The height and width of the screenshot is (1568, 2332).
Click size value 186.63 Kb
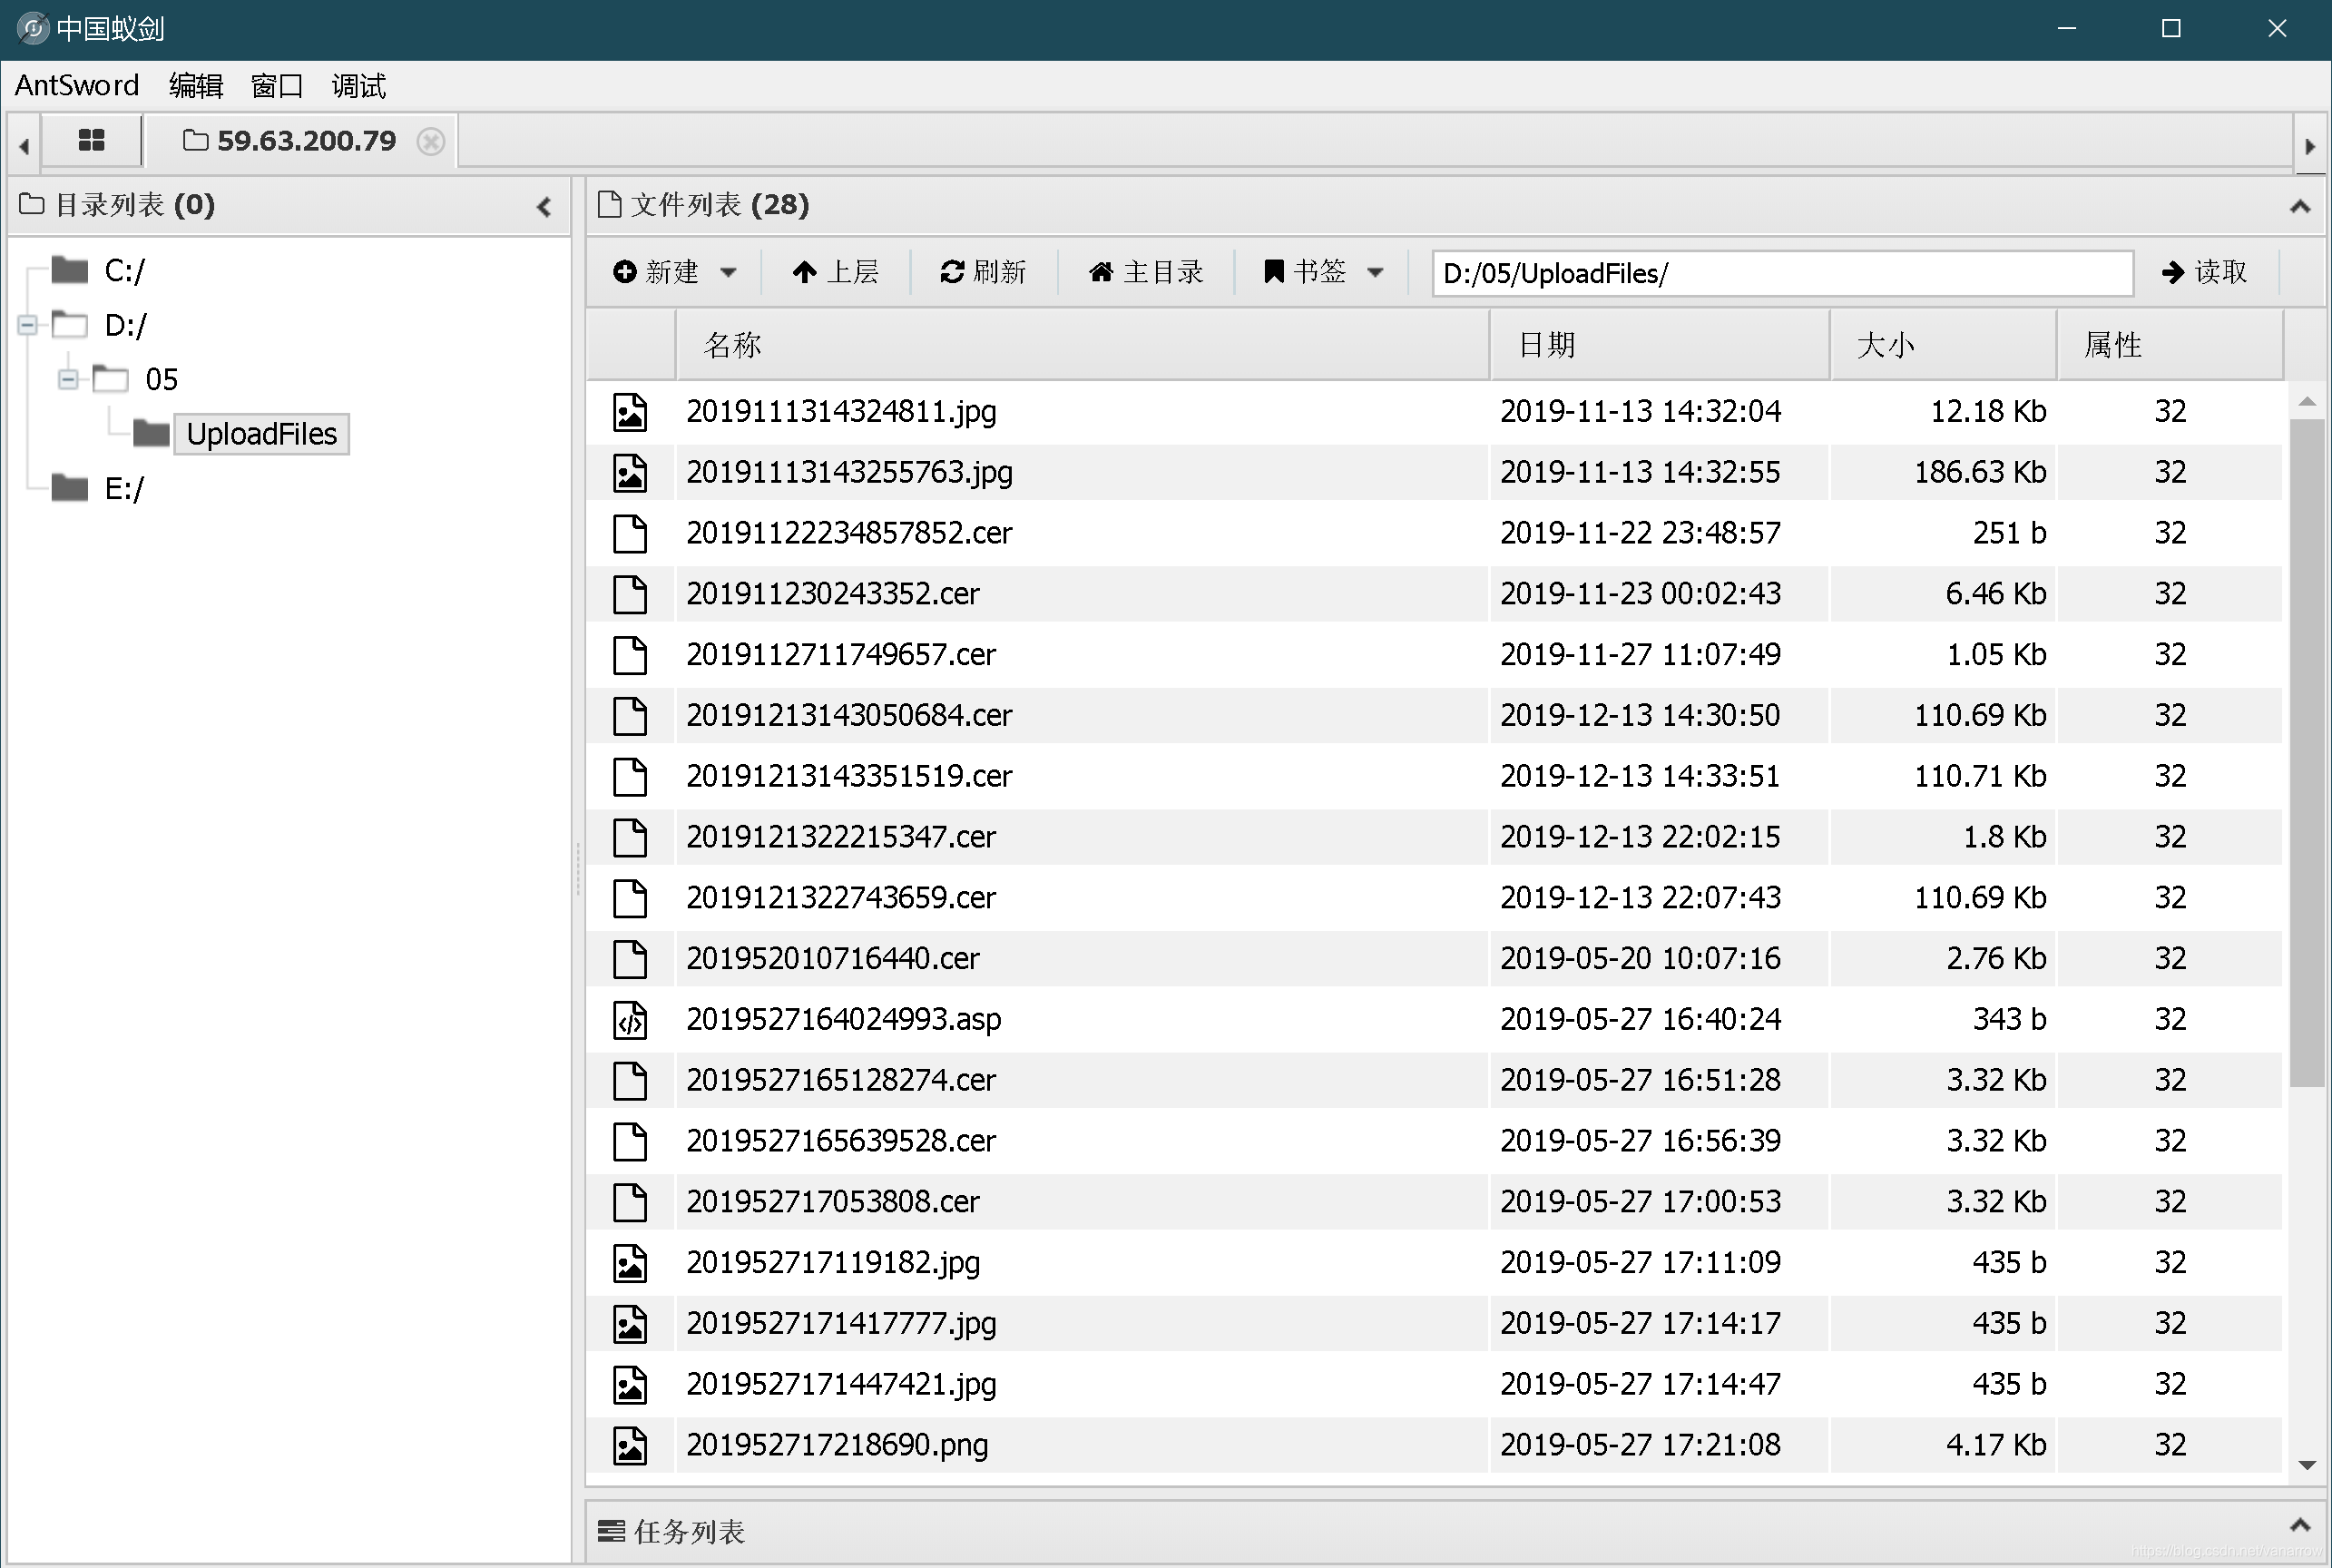(x=1980, y=472)
